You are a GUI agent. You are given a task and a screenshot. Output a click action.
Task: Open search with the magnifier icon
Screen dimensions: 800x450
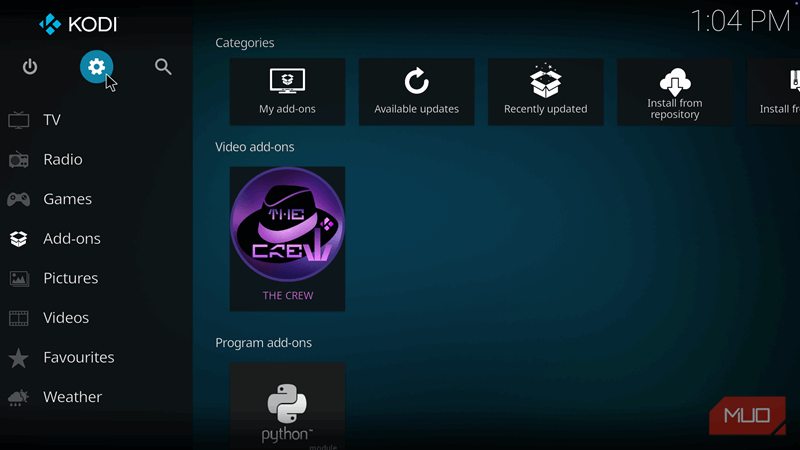tap(163, 67)
